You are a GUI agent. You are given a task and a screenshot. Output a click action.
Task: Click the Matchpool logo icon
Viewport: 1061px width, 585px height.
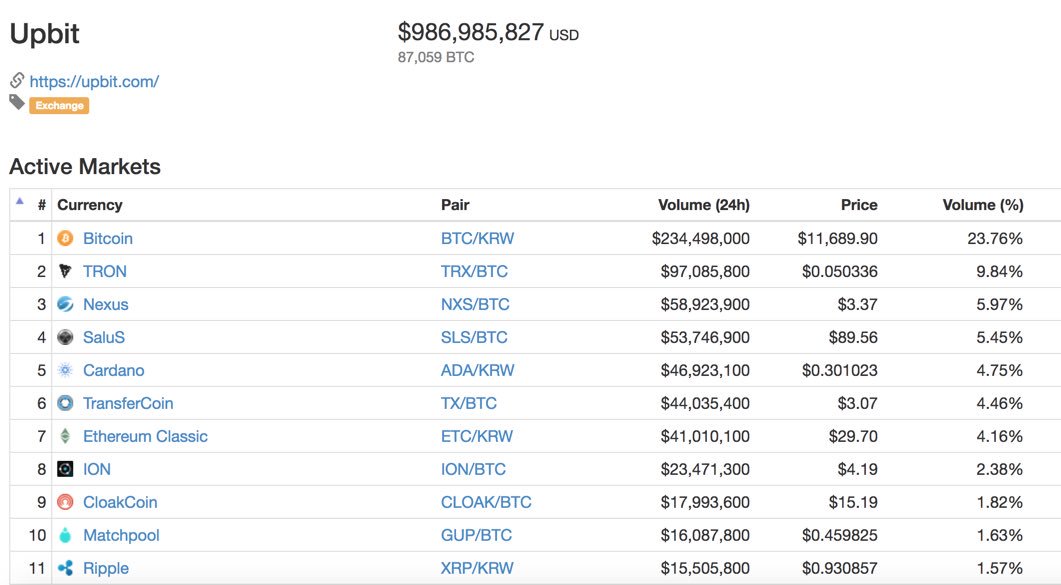point(65,535)
